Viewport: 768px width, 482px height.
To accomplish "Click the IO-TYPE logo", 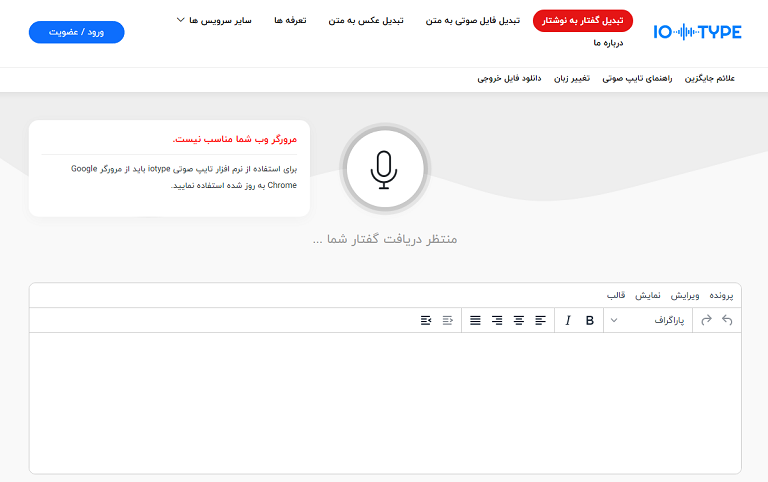I will (697, 32).
